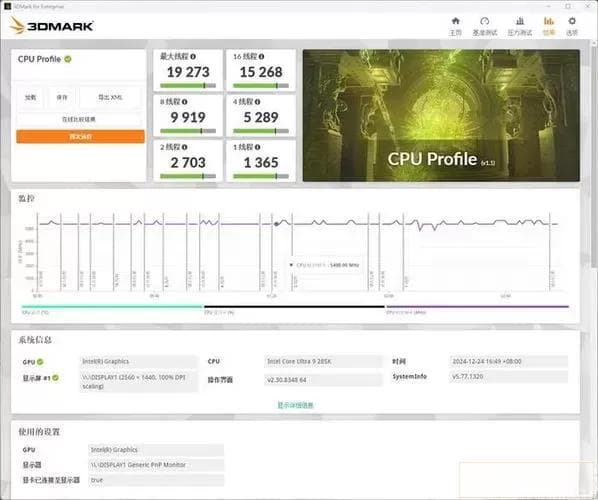Toggle the black CPU legend line
The width and height of the screenshot is (598, 500).
click(294, 307)
